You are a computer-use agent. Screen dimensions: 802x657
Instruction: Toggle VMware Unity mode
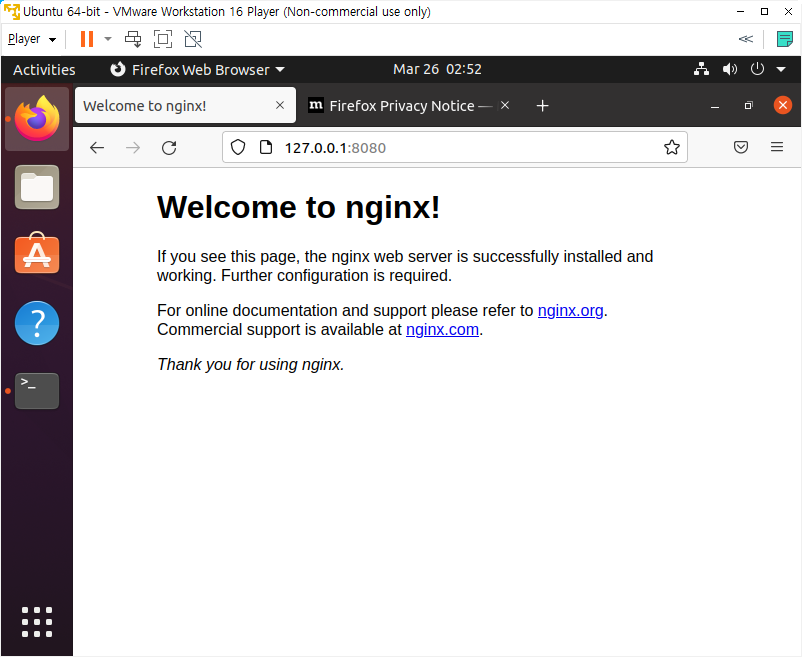click(193, 39)
